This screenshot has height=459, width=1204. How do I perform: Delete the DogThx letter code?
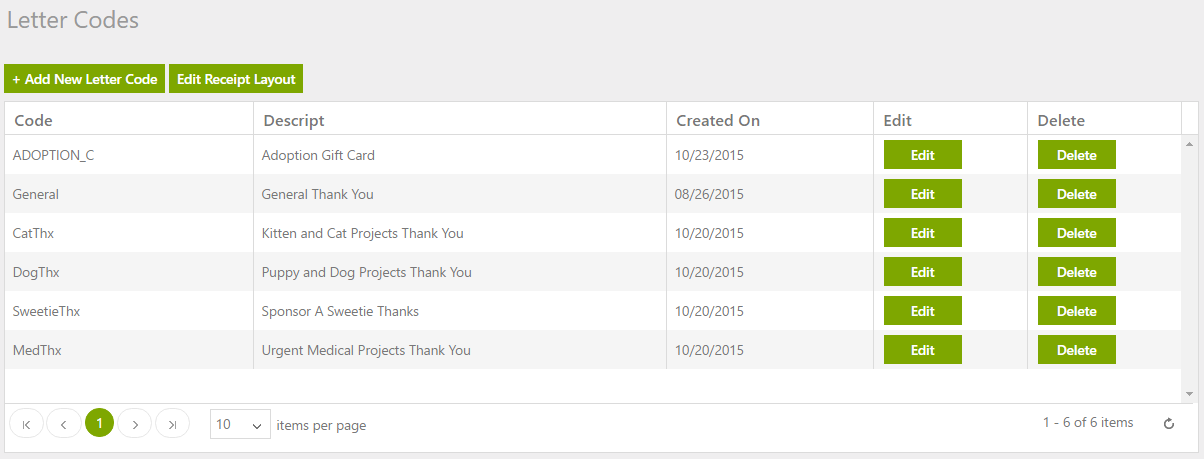click(x=1076, y=272)
